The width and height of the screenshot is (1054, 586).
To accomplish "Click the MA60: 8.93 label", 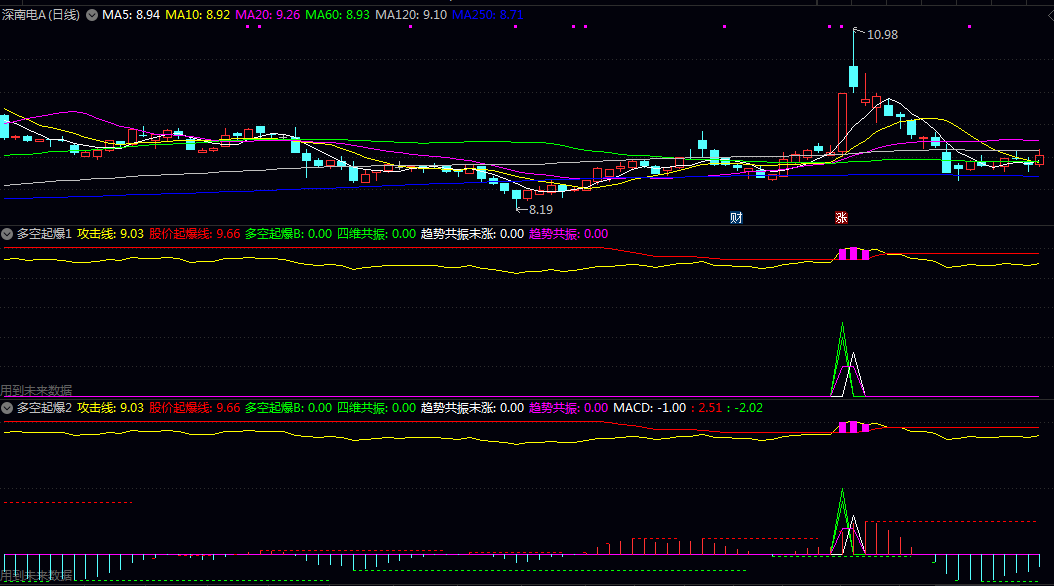I will coord(337,15).
